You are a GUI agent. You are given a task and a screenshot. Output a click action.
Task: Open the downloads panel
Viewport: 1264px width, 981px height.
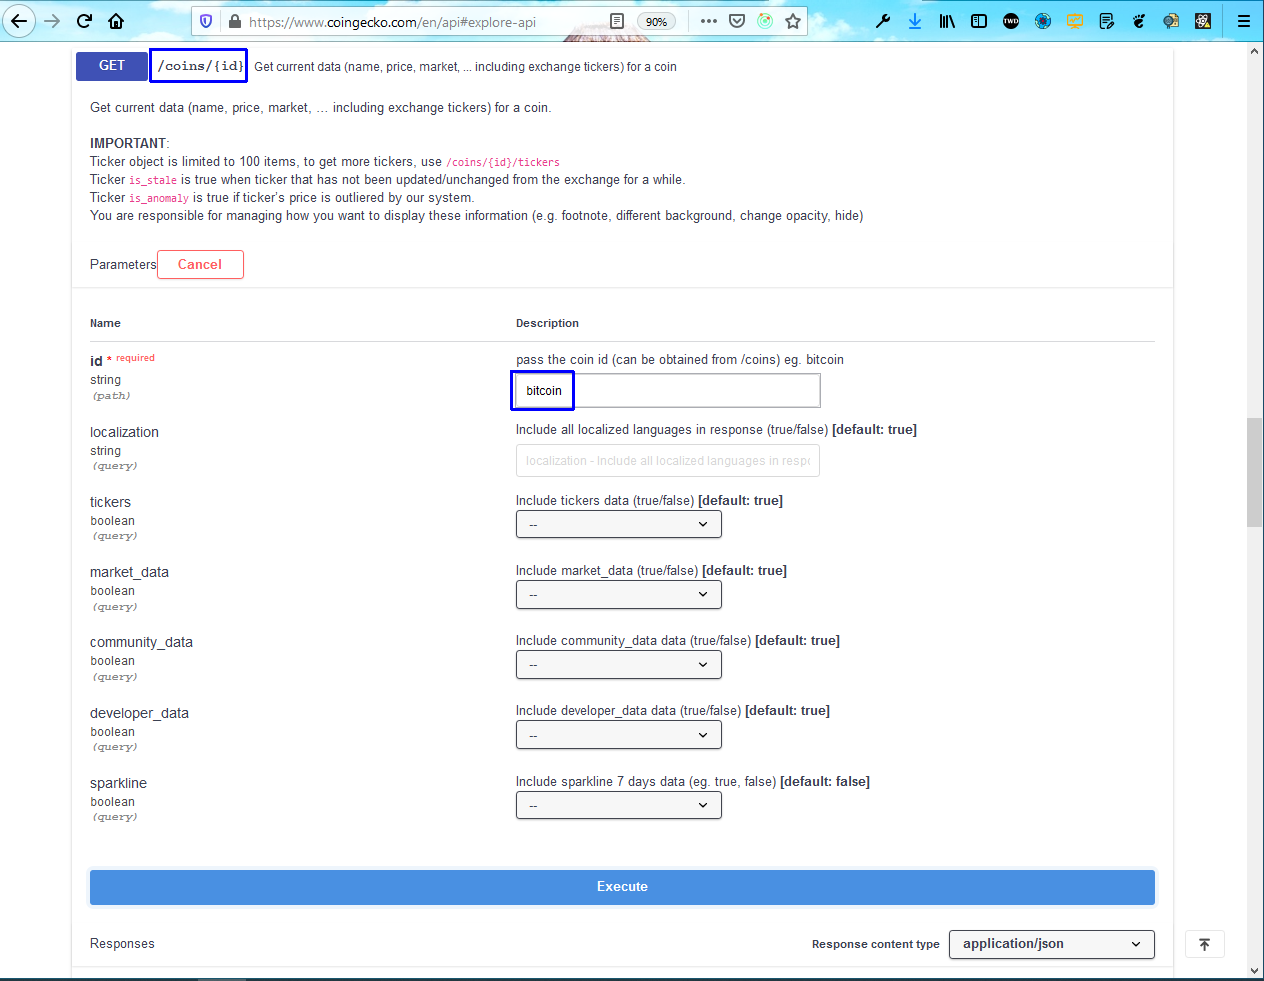pos(915,21)
